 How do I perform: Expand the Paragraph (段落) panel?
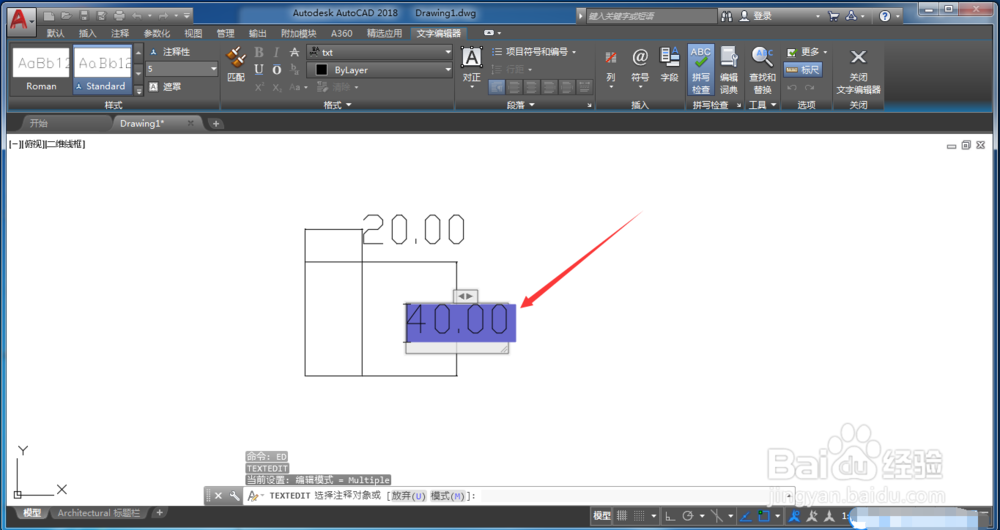(520, 105)
